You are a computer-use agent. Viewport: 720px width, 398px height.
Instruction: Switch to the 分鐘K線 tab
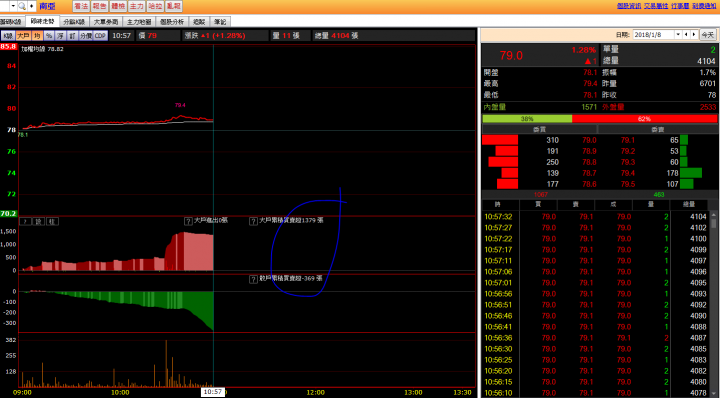(74, 22)
